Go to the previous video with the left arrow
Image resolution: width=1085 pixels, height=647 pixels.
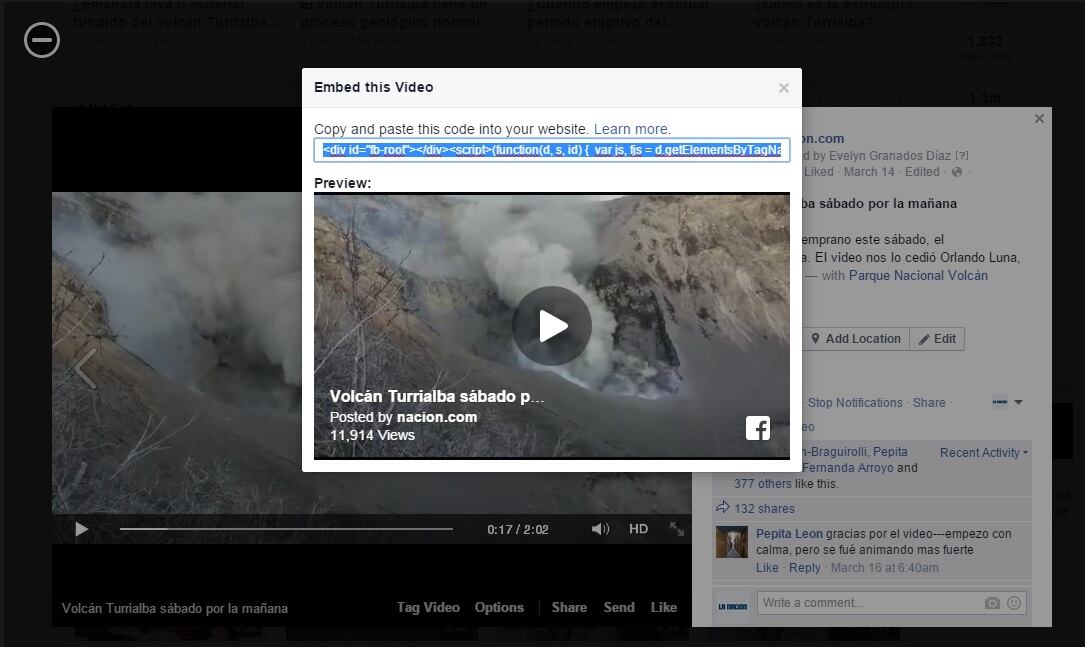(85, 368)
